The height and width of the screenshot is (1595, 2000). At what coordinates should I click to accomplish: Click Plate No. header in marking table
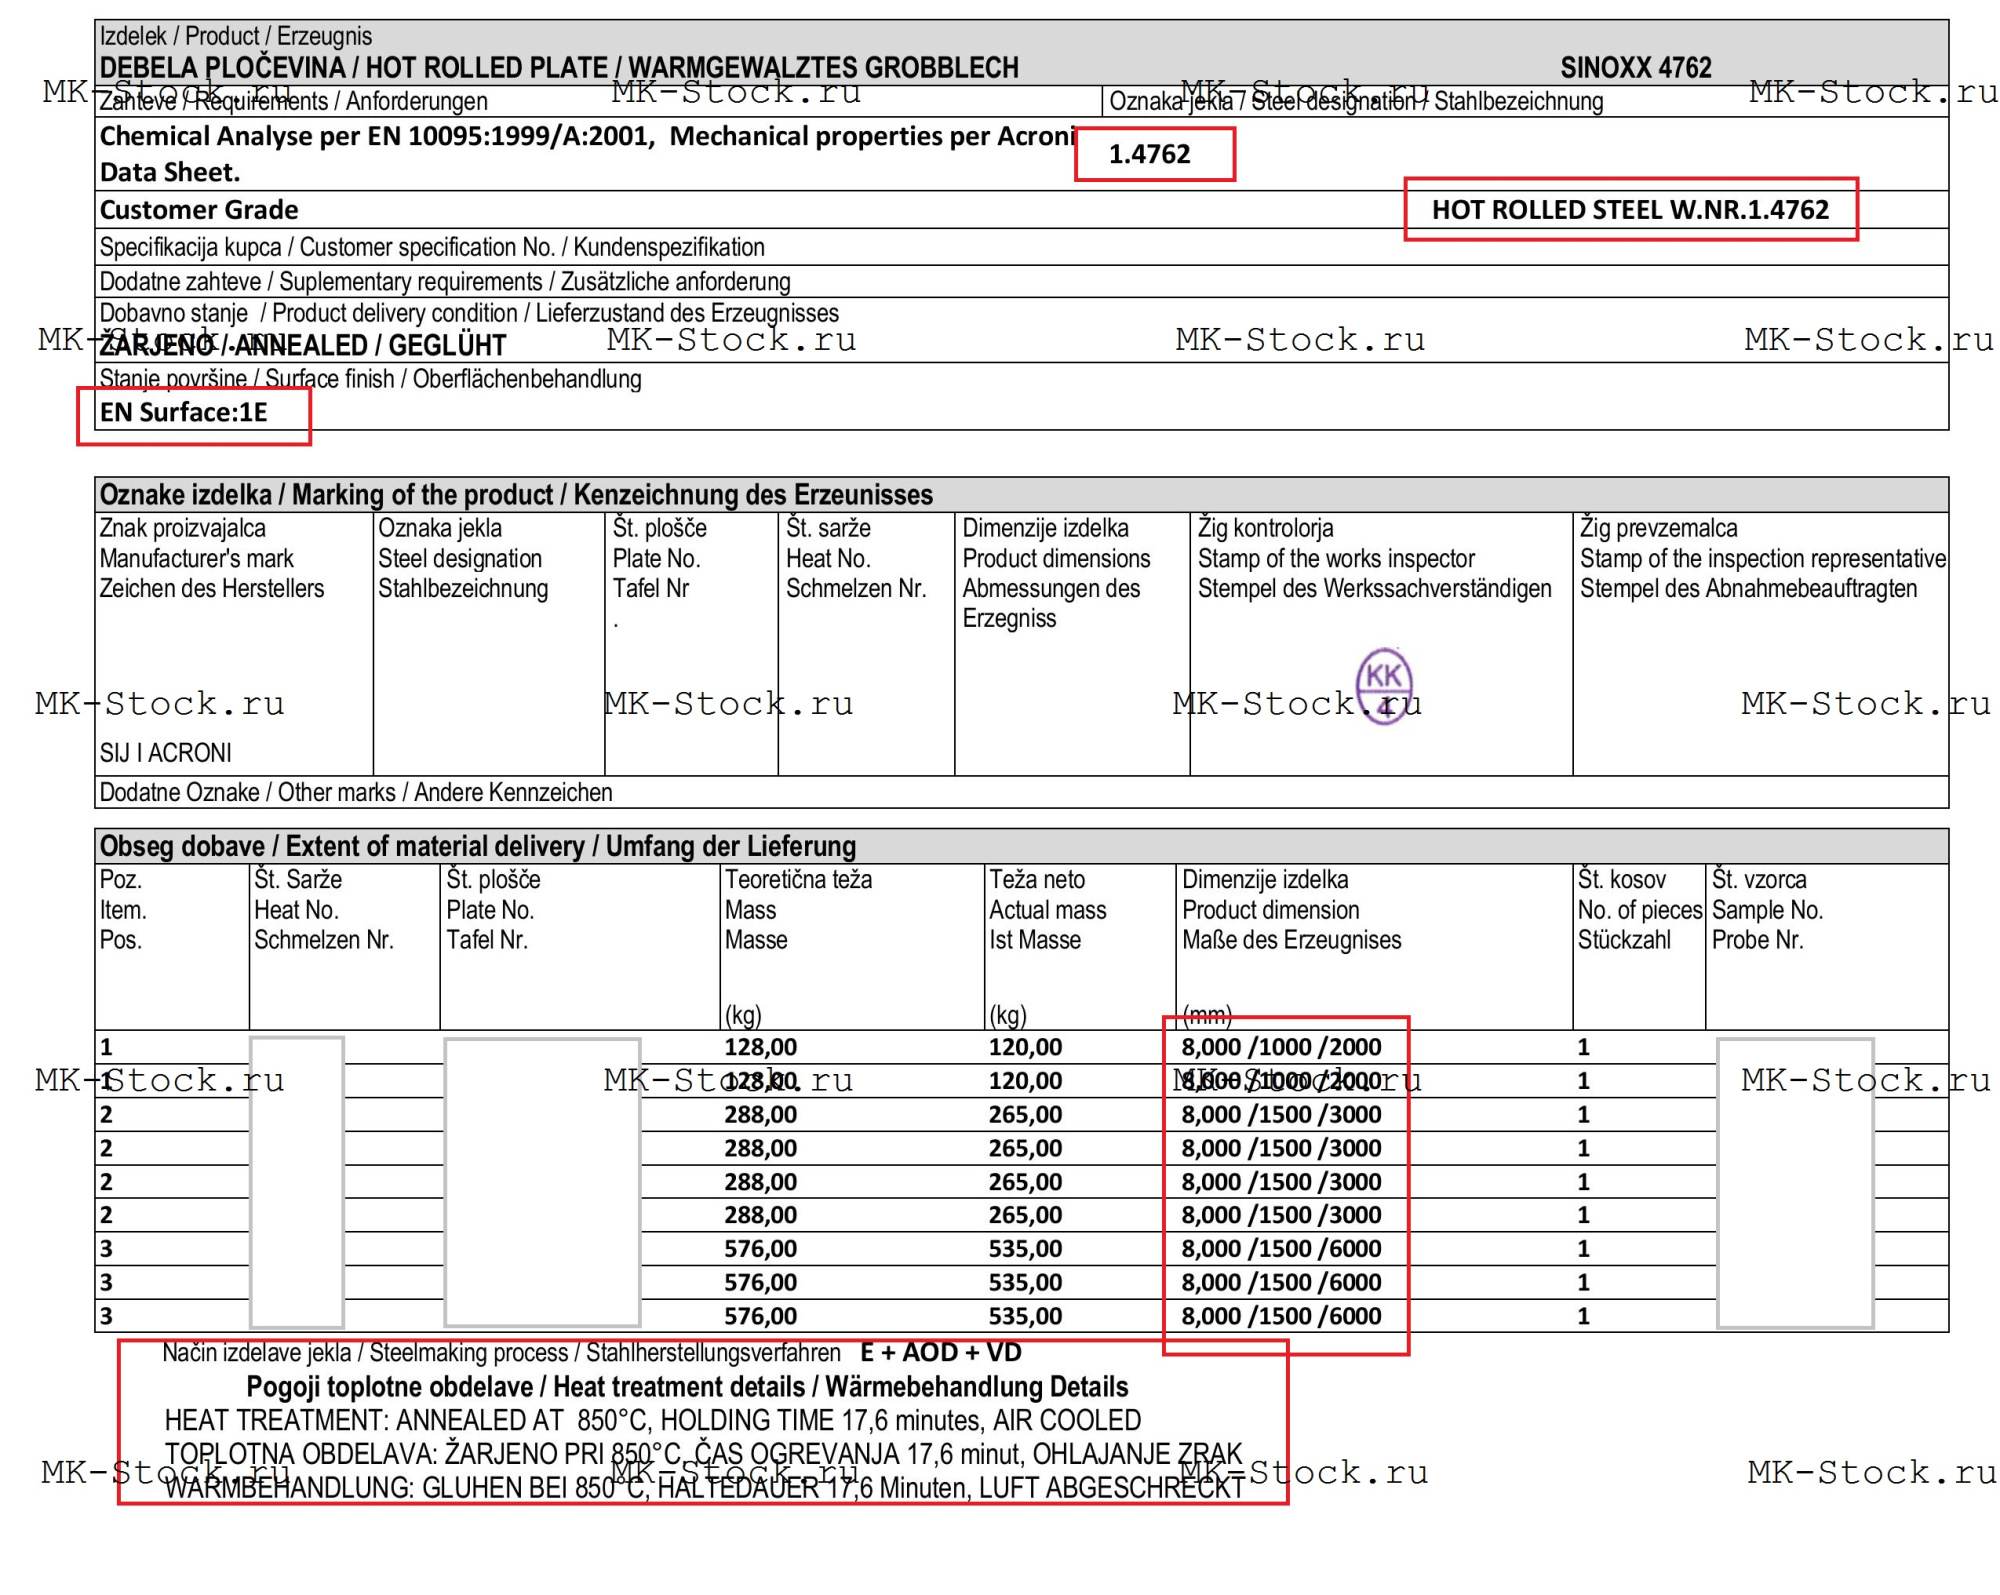[660, 558]
